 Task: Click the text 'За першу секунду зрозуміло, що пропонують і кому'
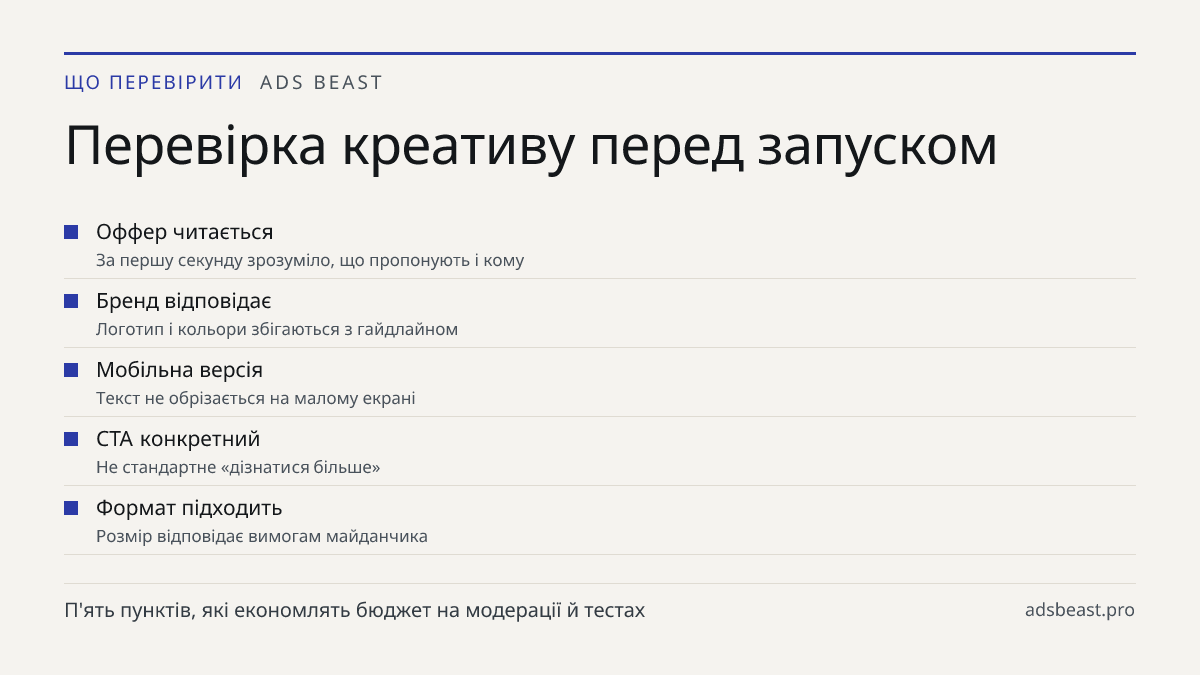(310, 260)
